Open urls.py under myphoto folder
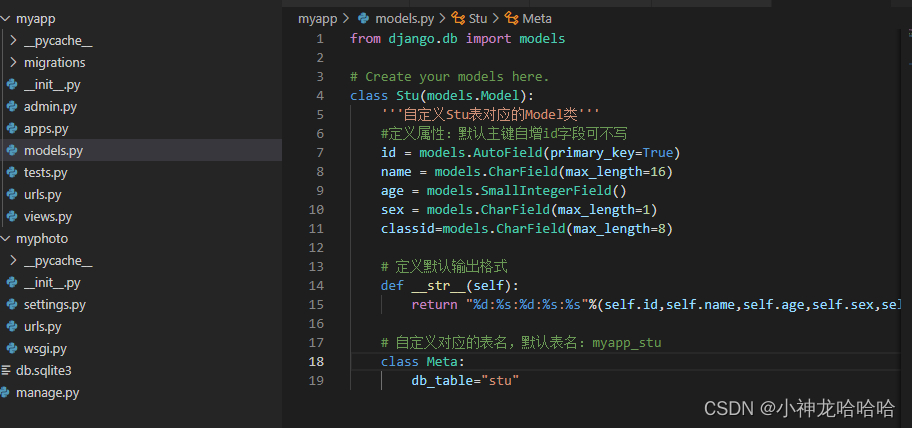The height and width of the screenshot is (428, 912). pos(42,327)
